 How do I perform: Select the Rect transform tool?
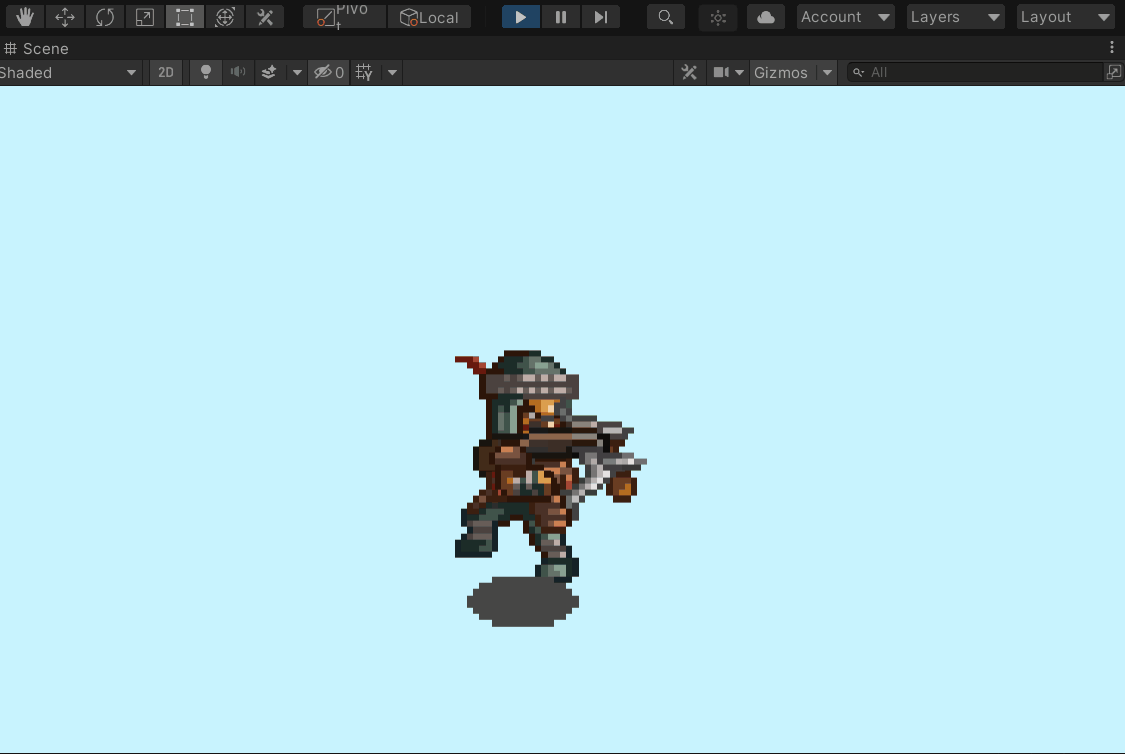[185, 17]
